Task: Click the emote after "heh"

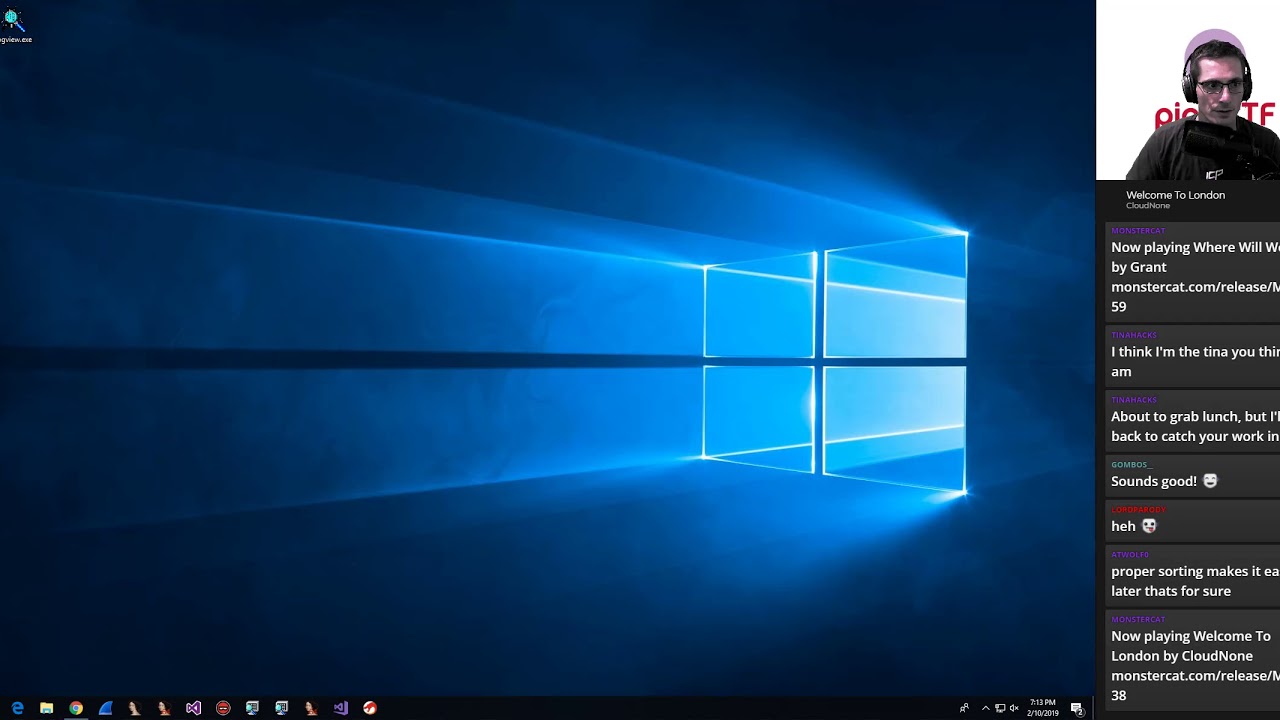Action: (x=1149, y=526)
